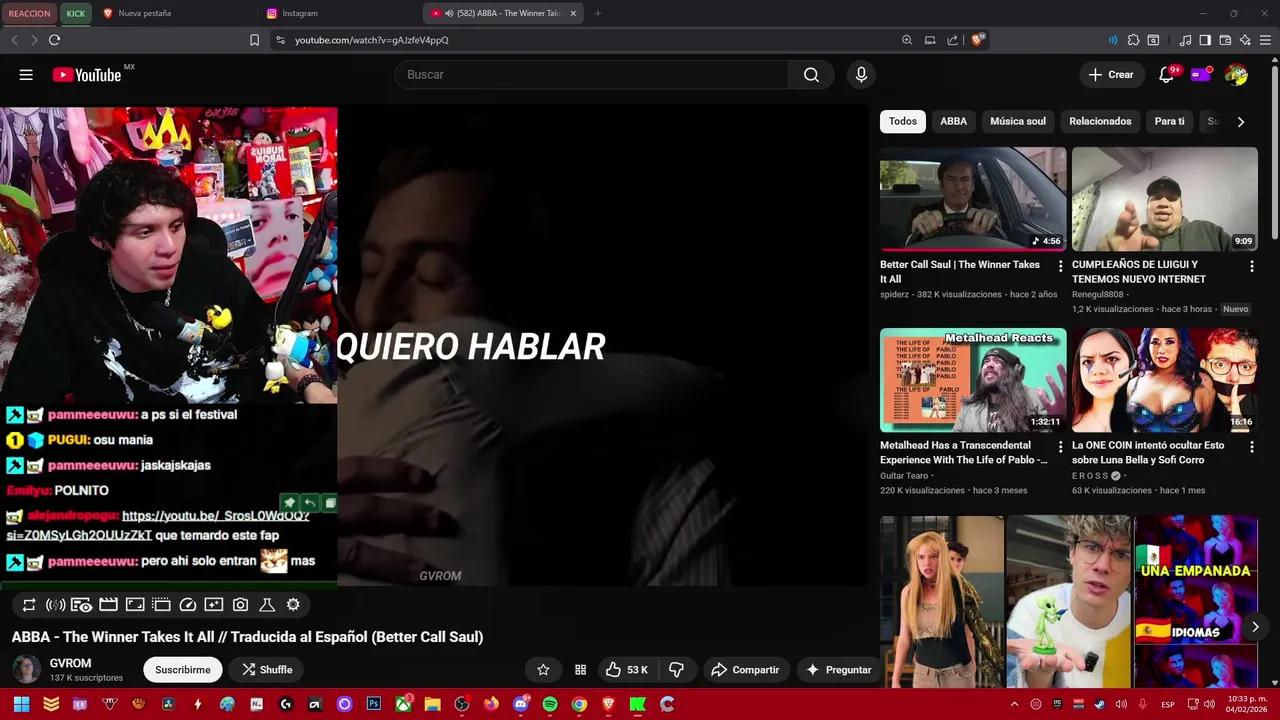This screenshot has height=720, width=1280.
Task: Switch to the Instagram tab
Action: point(337,13)
